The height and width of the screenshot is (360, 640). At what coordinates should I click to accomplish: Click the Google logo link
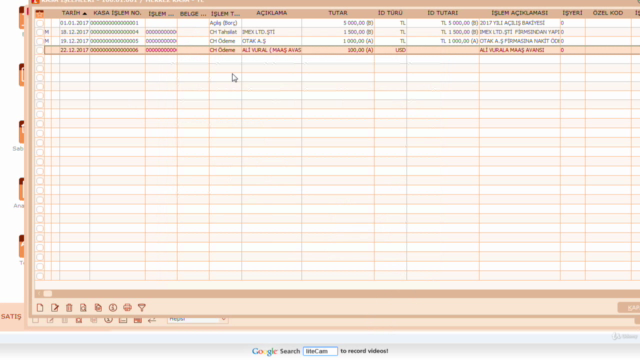(x=264, y=351)
